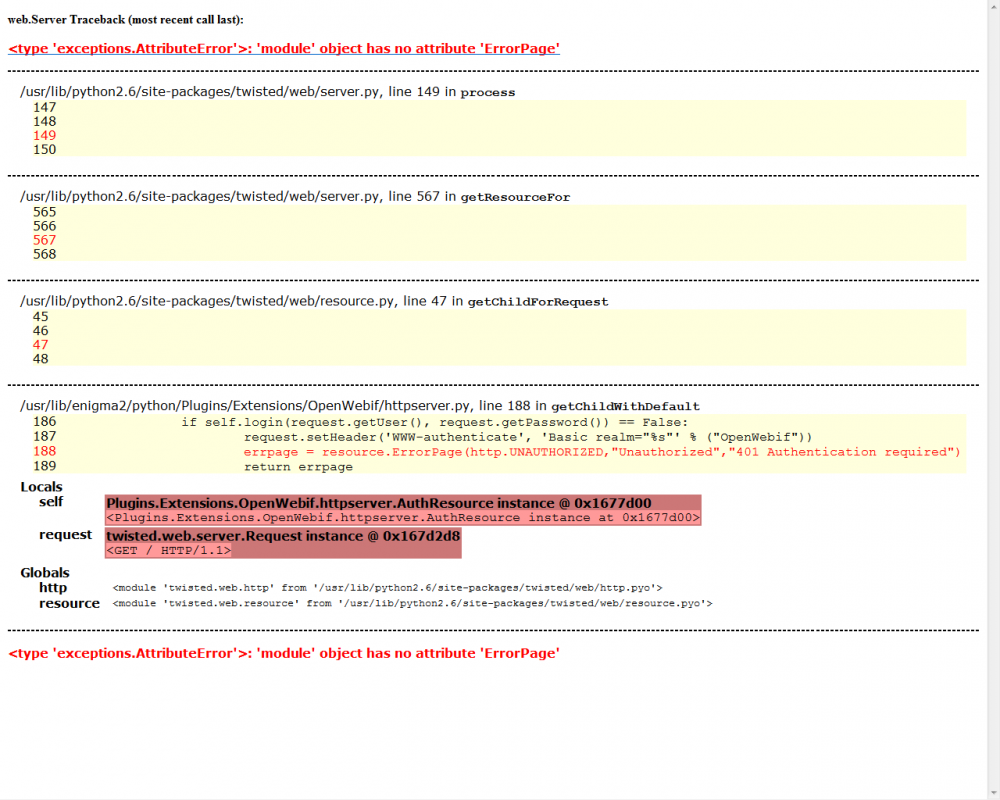Click the top AttributeError exception link
This screenshot has width=1000, height=800.
(284, 48)
